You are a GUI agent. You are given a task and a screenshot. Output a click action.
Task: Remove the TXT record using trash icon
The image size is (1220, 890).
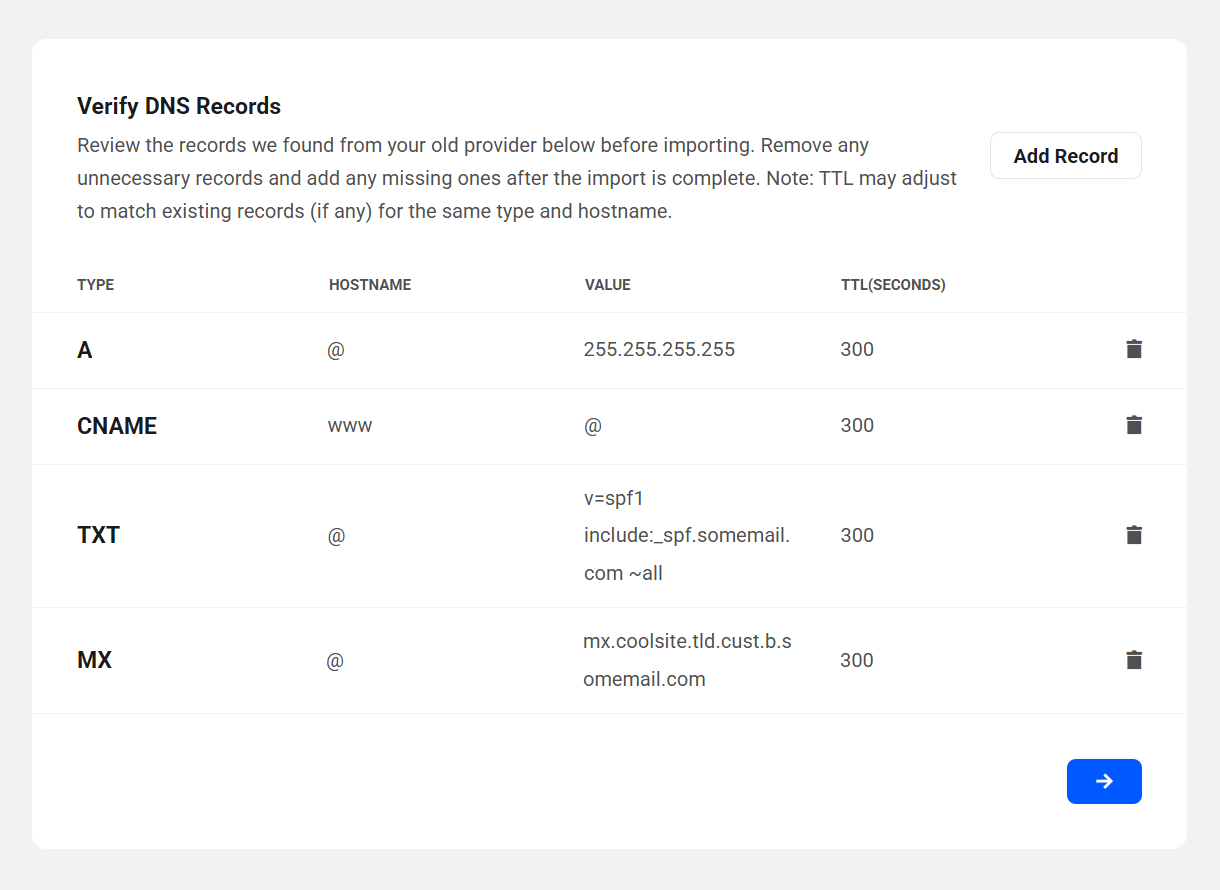1134,535
